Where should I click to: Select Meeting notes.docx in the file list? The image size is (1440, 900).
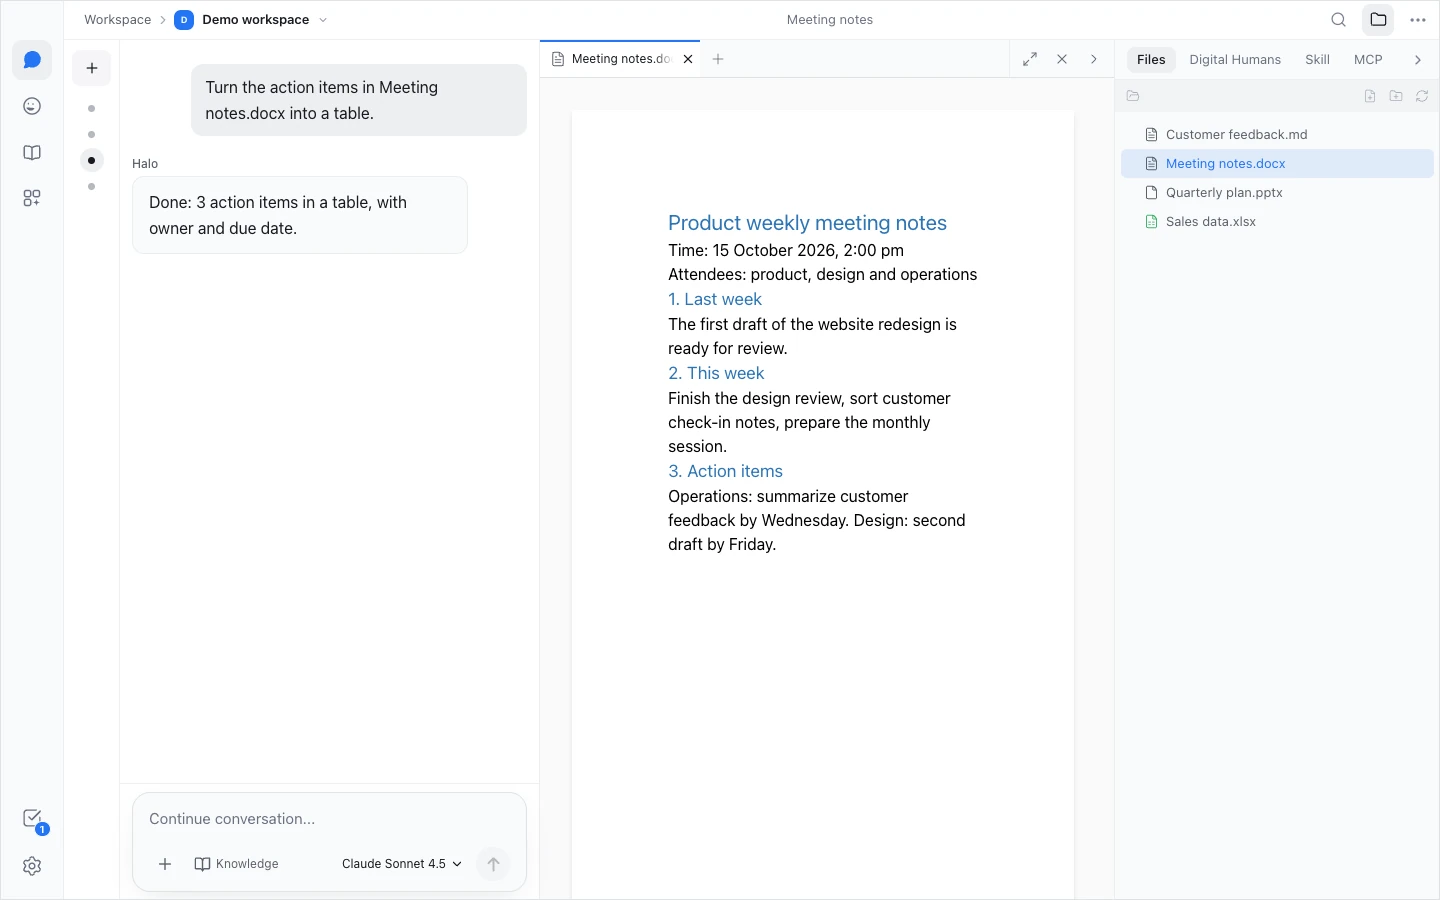pyautogui.click(x=1277, y=164)
